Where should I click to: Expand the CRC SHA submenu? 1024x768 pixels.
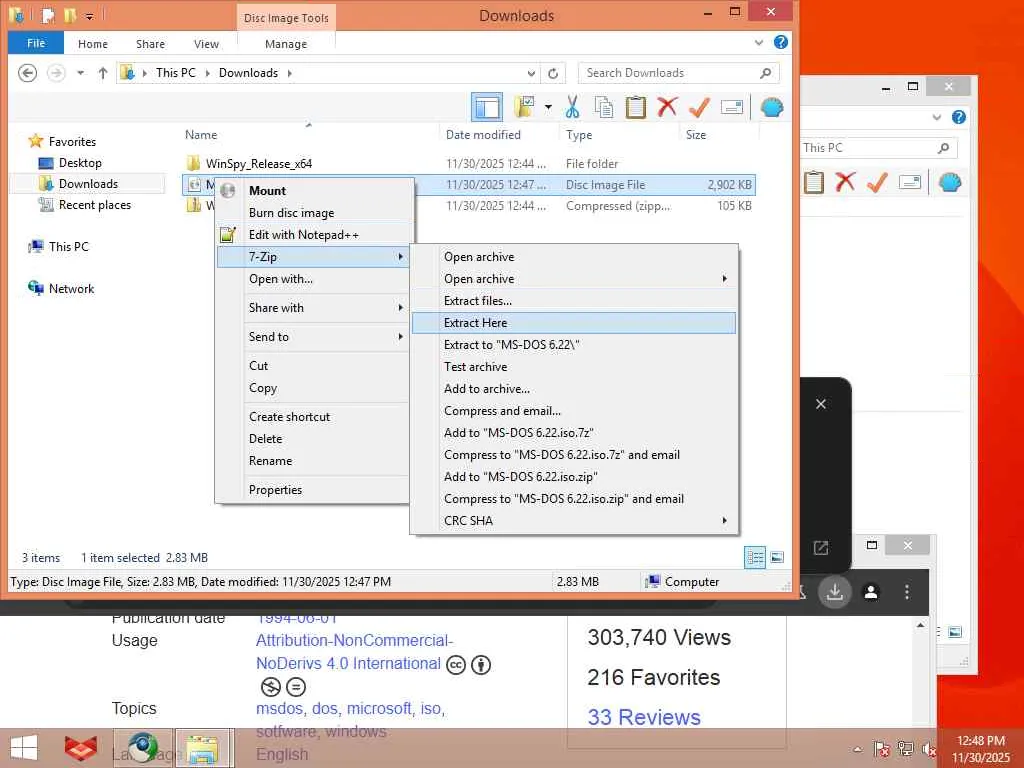(574, 520)
